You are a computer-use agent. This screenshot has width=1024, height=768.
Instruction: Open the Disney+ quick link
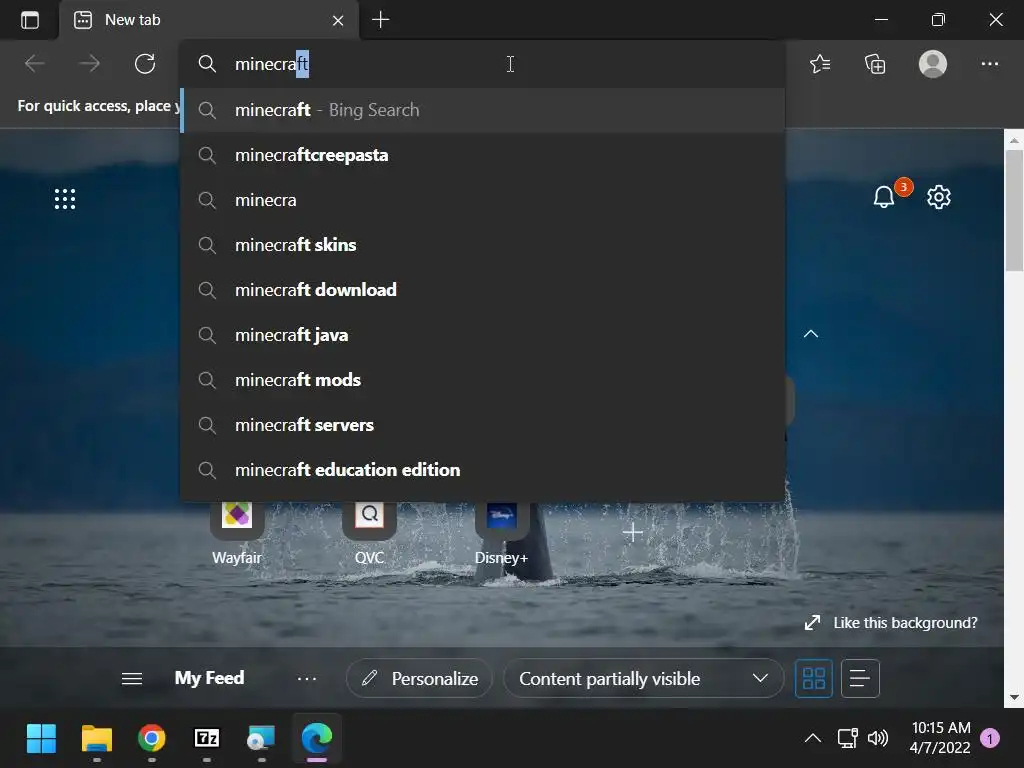[501, 532]
